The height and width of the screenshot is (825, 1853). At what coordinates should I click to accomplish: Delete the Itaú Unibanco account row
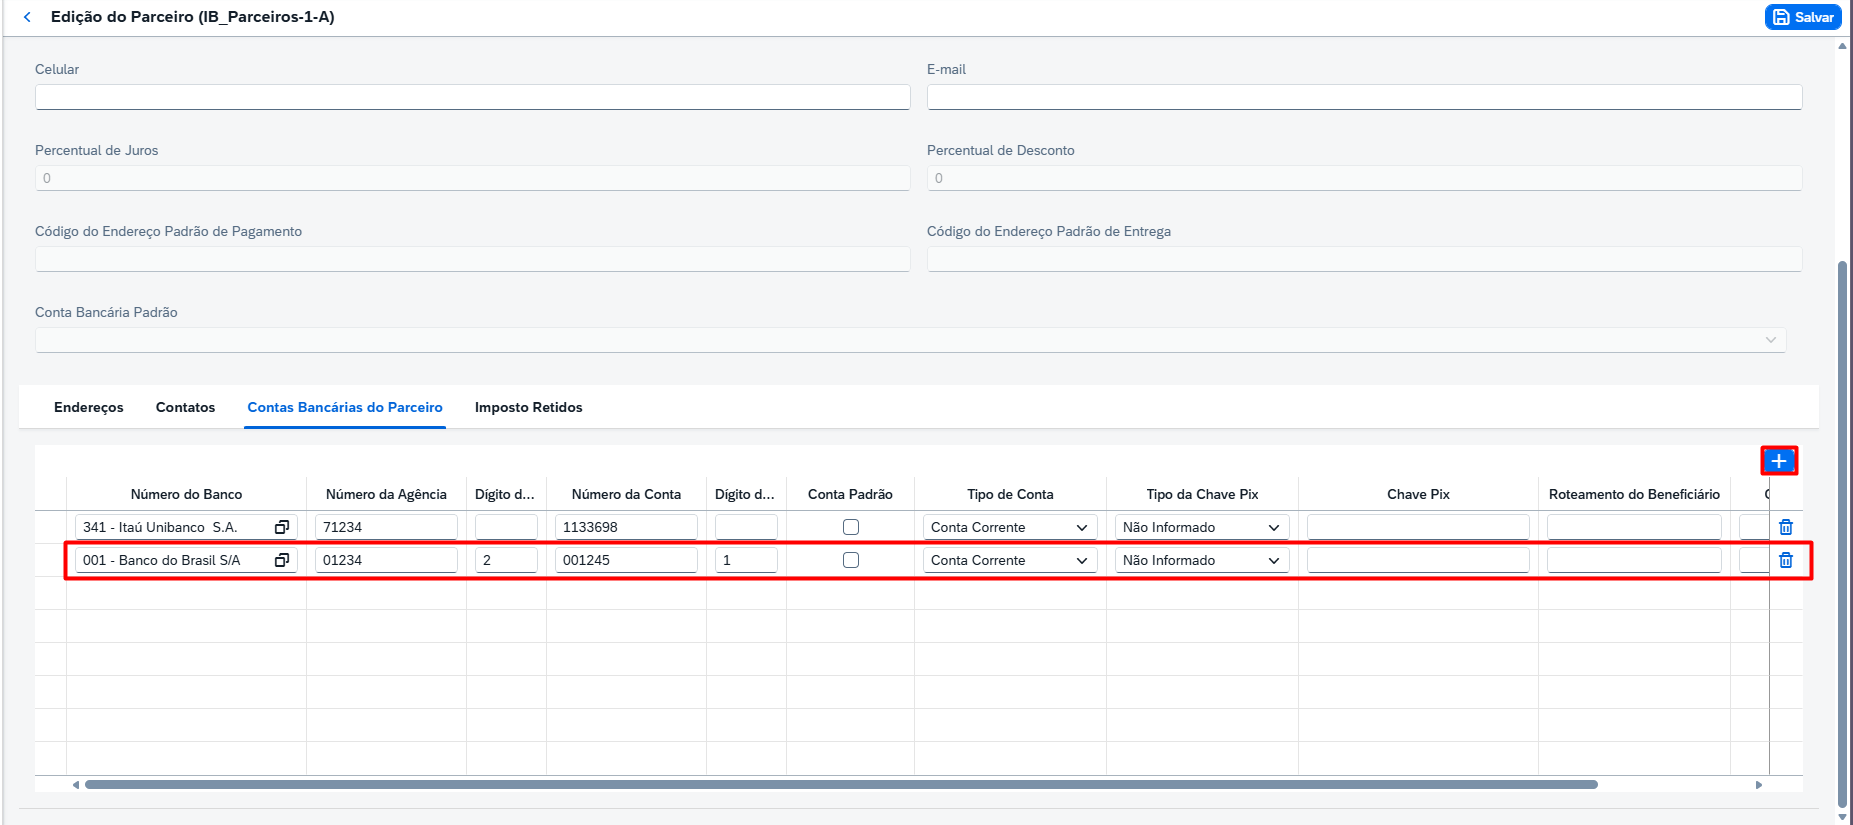pos(1786,527)
